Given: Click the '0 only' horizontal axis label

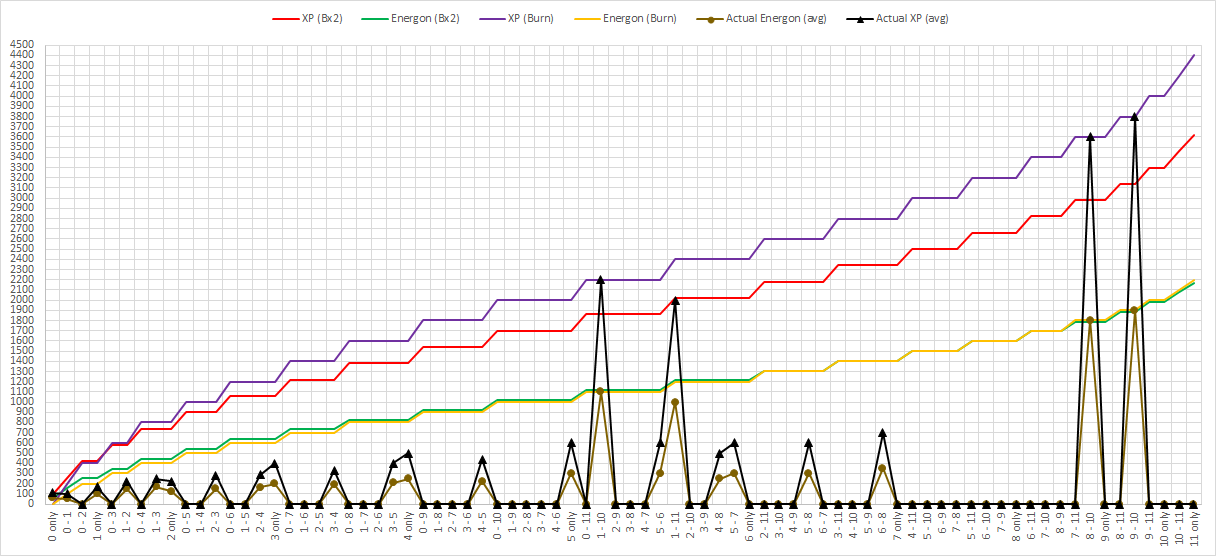Looking at the screenshot, I should tap(52, 524).
